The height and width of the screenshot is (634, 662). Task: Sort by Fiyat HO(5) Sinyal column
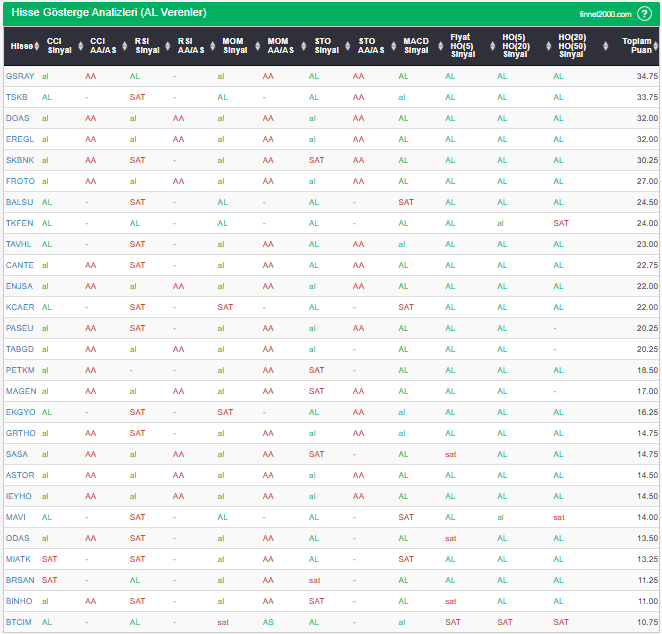coord(462,46)
